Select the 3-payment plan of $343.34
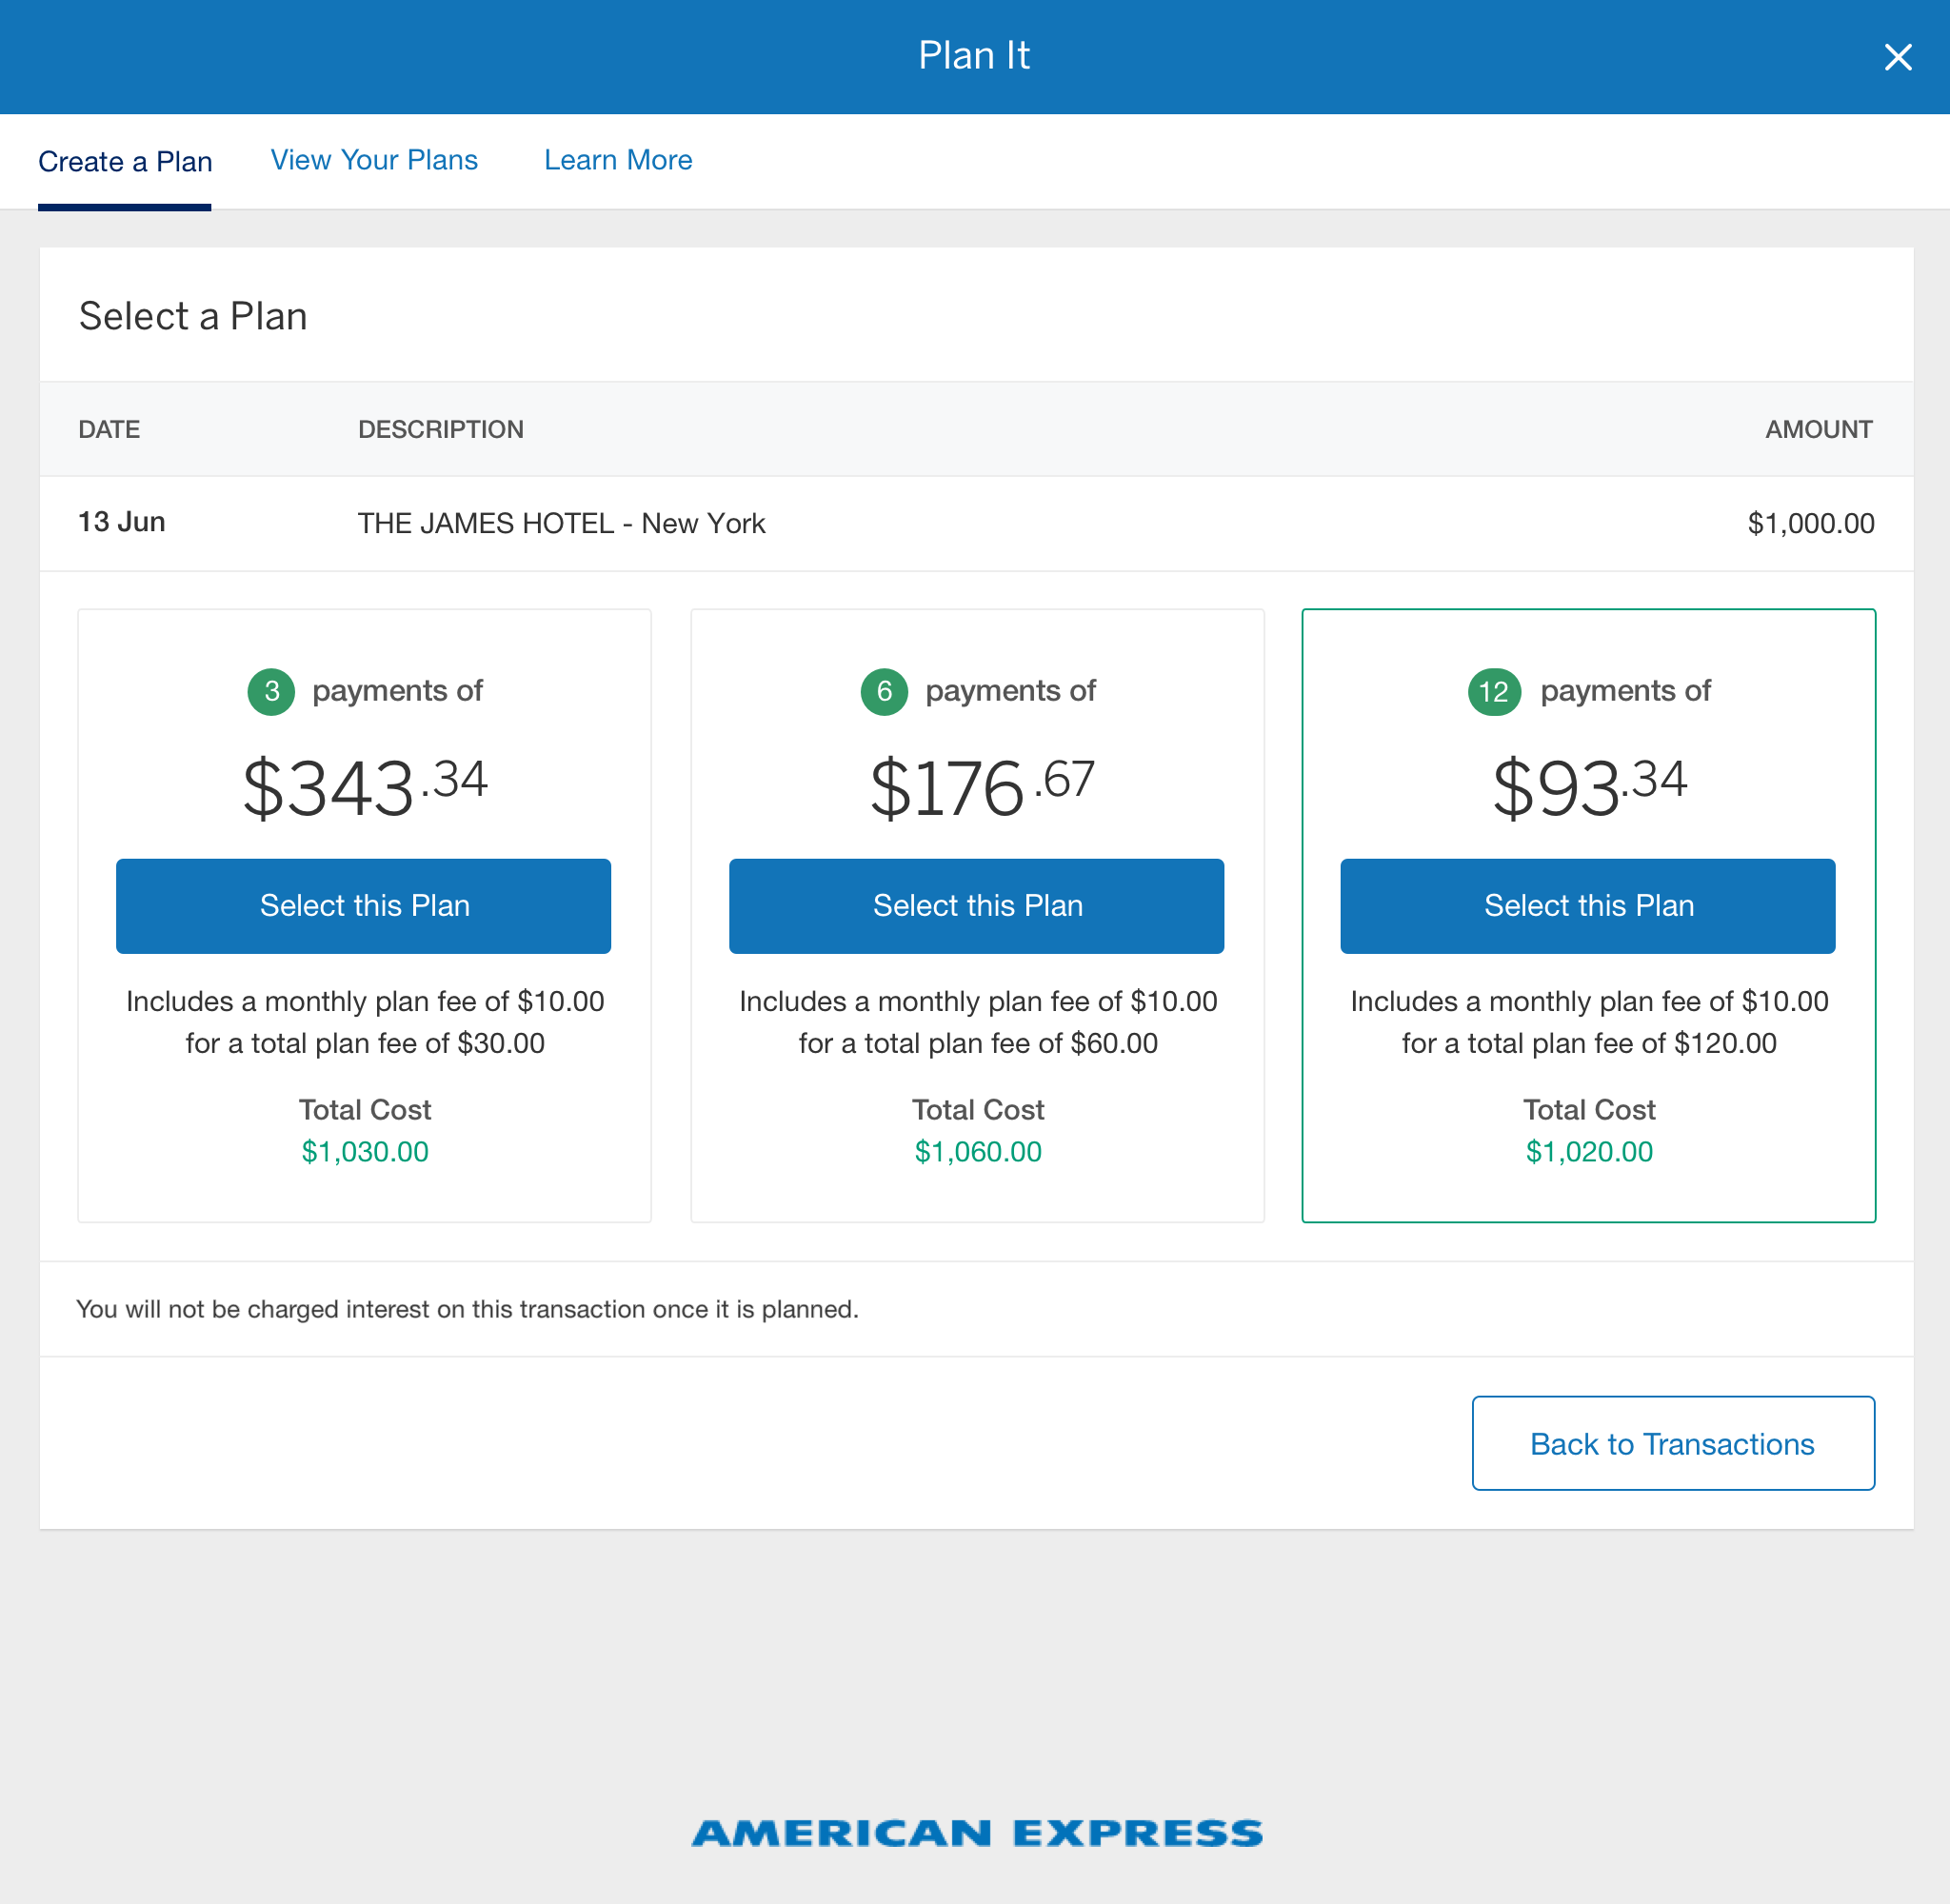The height and width of the screenshot is (1904, 1950). [363, 905]
